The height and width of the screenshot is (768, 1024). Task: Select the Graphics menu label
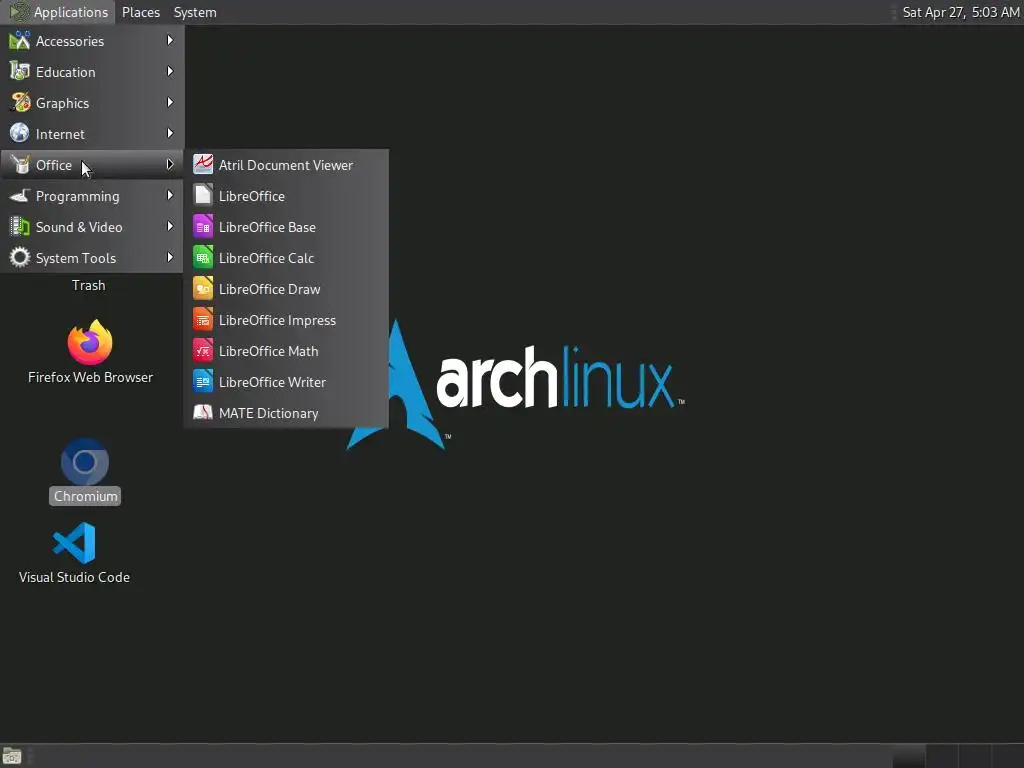(63, 103)
